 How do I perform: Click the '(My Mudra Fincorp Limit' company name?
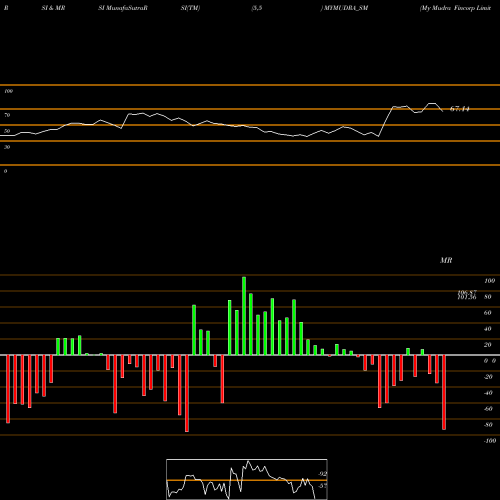pyautogui.click(x=455, y=8)
